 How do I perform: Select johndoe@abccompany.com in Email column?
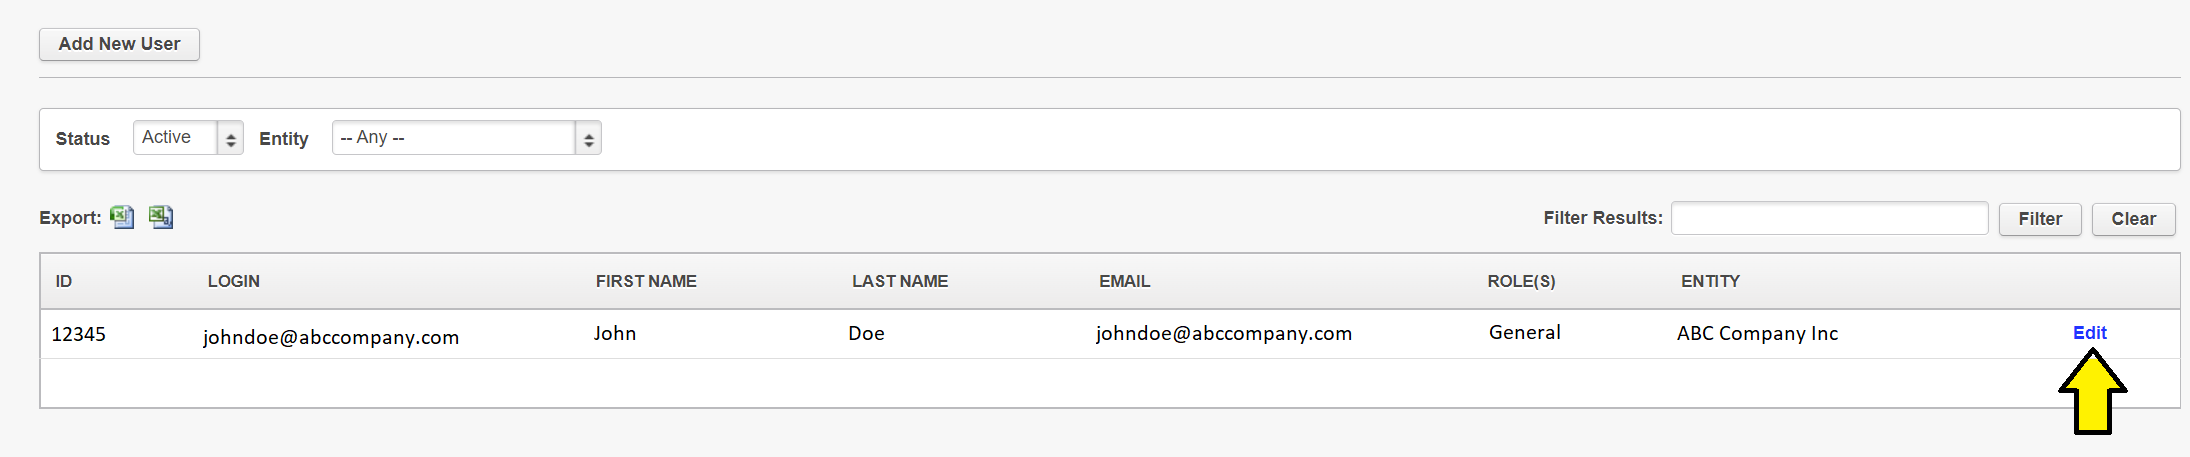tap(1224, 333)
